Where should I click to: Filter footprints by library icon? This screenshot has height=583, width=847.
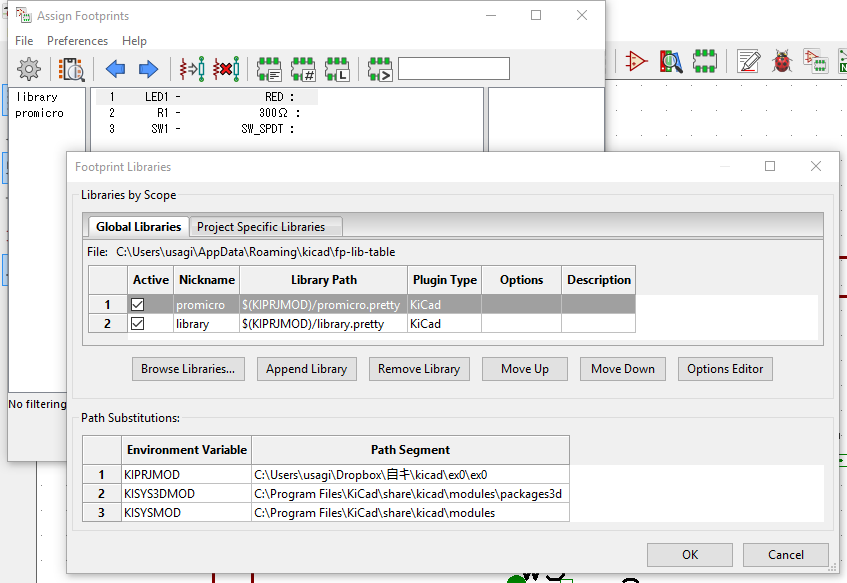pos(337,69)
